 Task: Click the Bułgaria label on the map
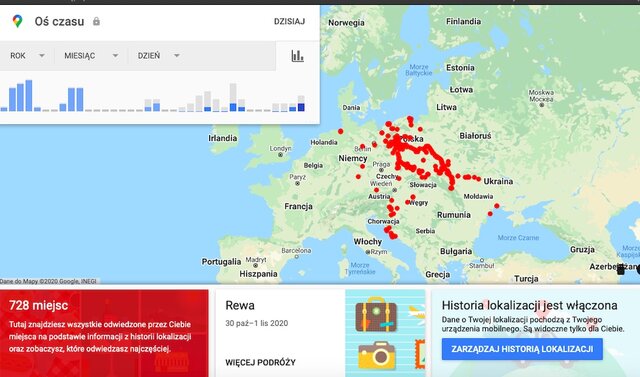[x=456, y=251]
